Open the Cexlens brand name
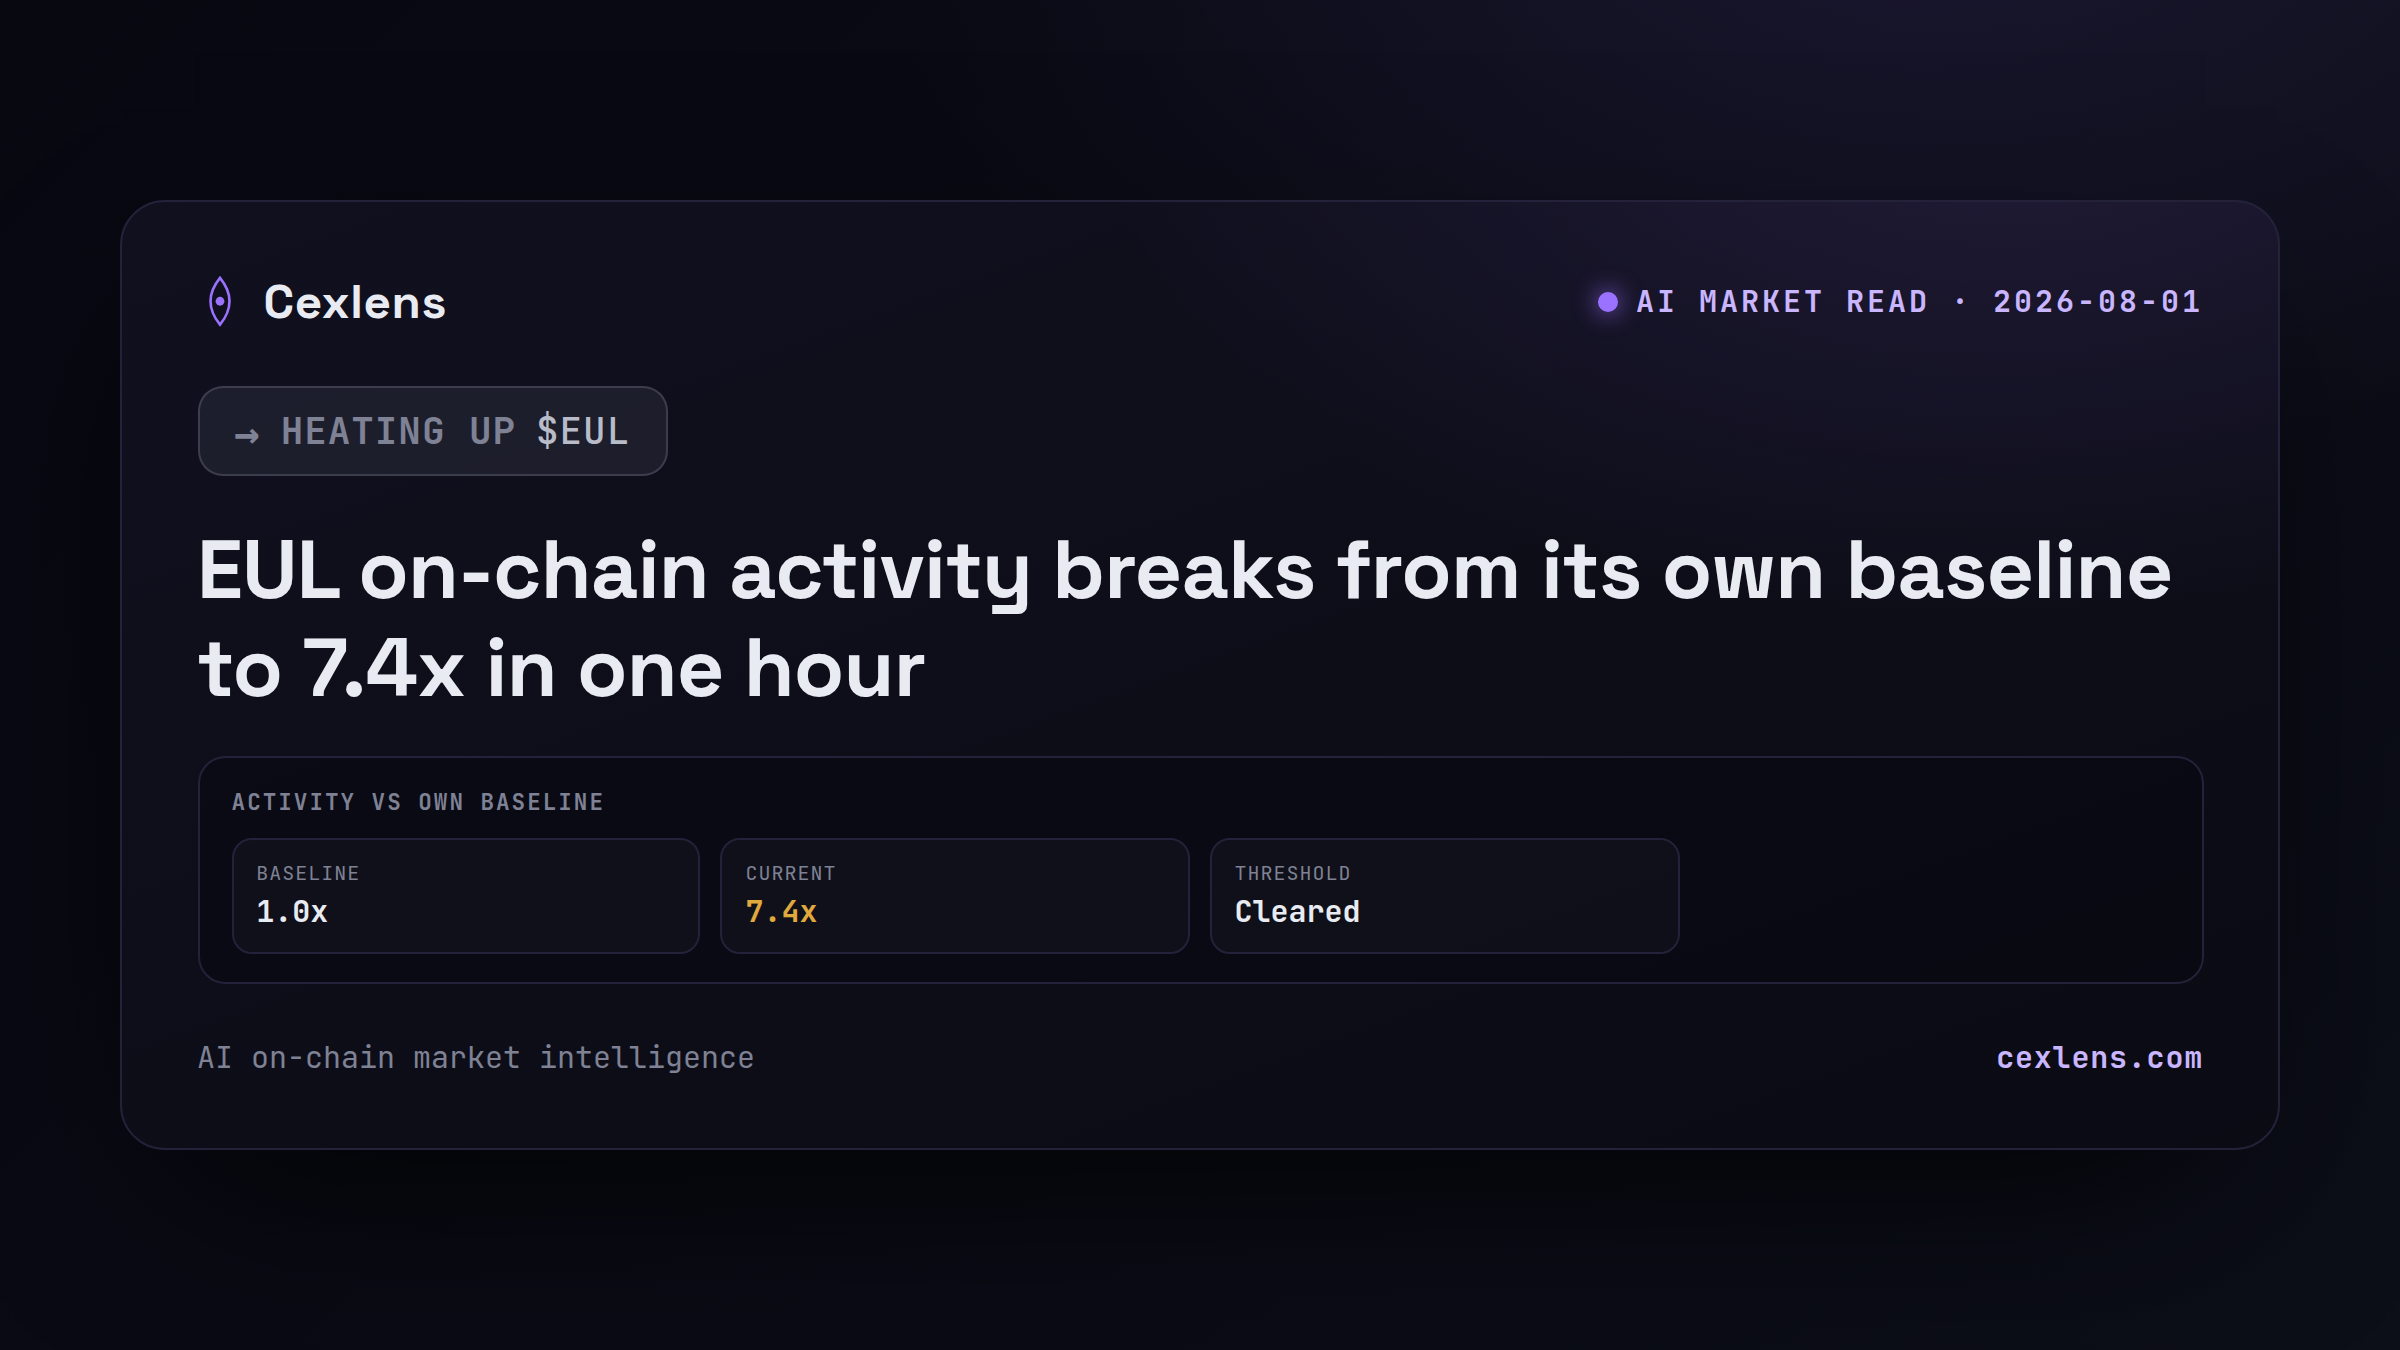The width and height of the screenshot is (2400, 1350). (355, 302)
